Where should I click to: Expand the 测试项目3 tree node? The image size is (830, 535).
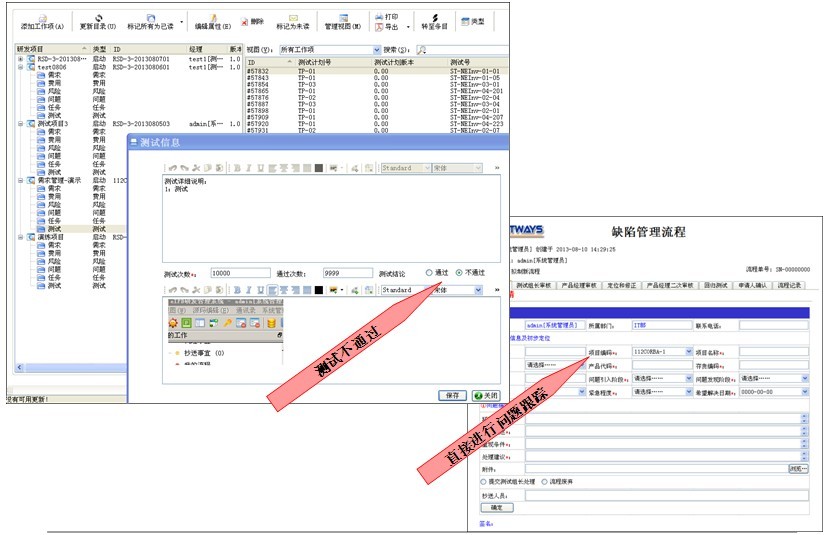coord(20,124)
